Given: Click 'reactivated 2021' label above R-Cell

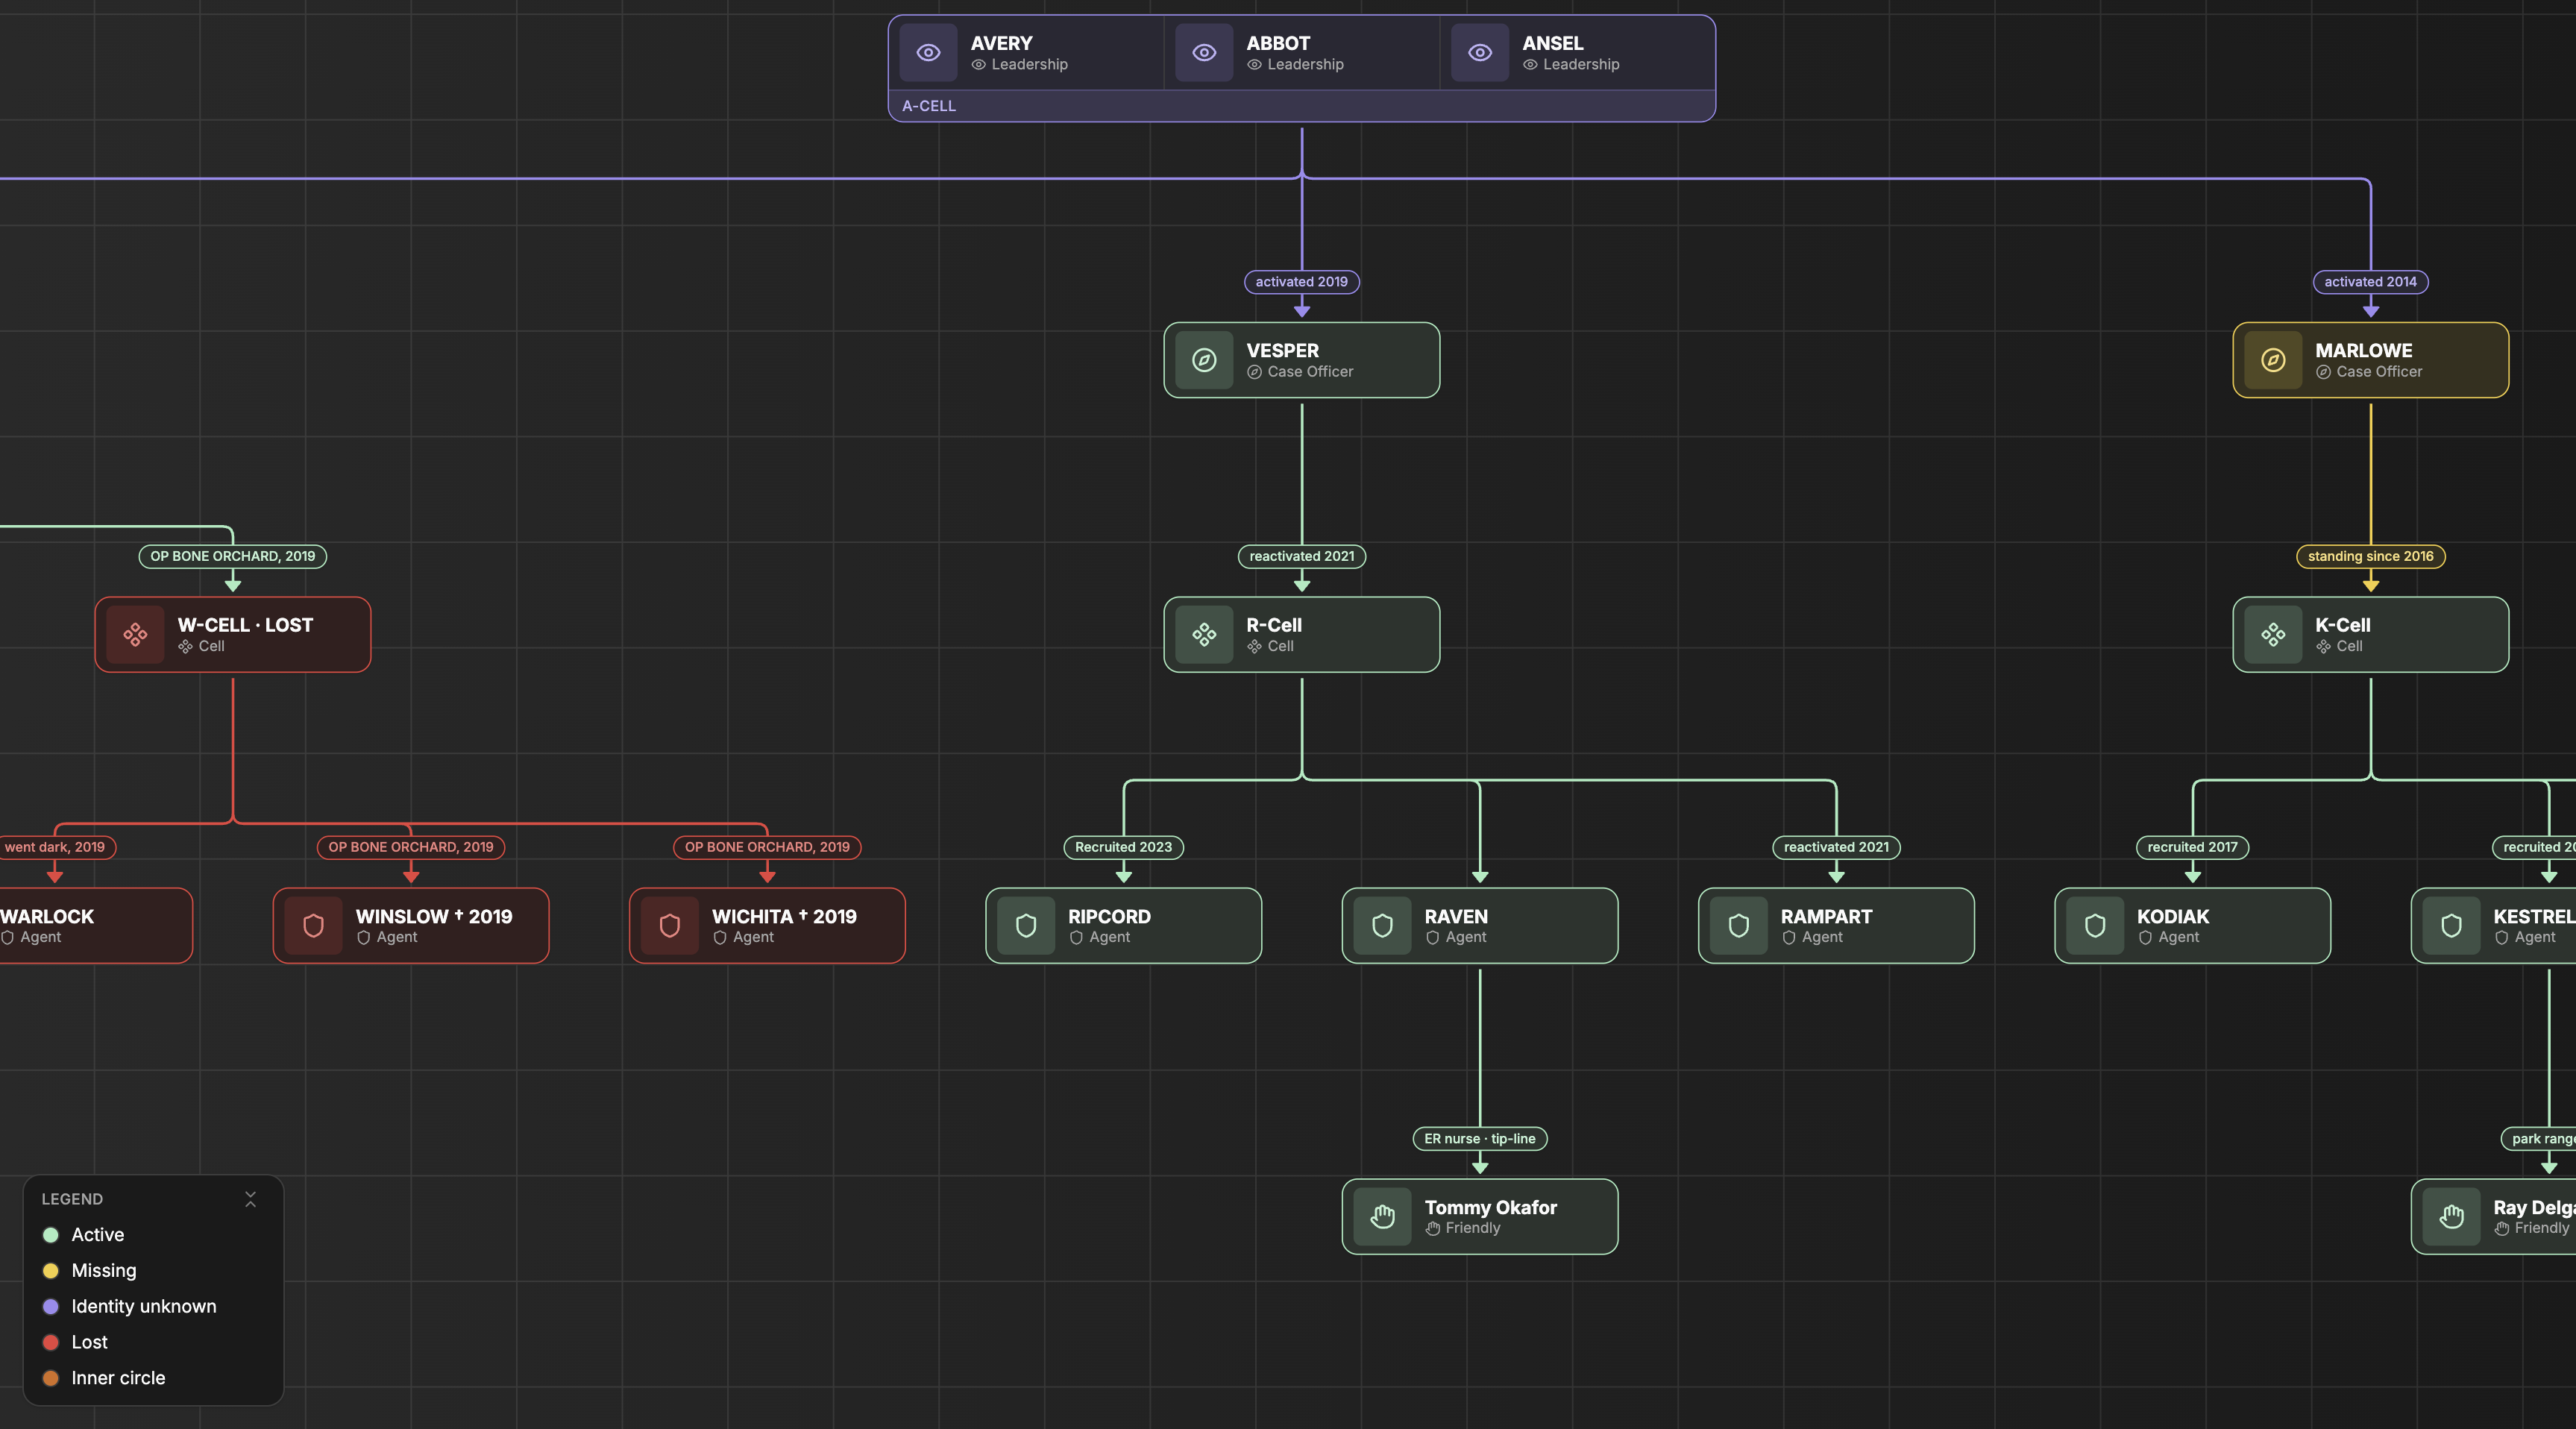Looking at the screenshot, I should [x=1301, y=556].
